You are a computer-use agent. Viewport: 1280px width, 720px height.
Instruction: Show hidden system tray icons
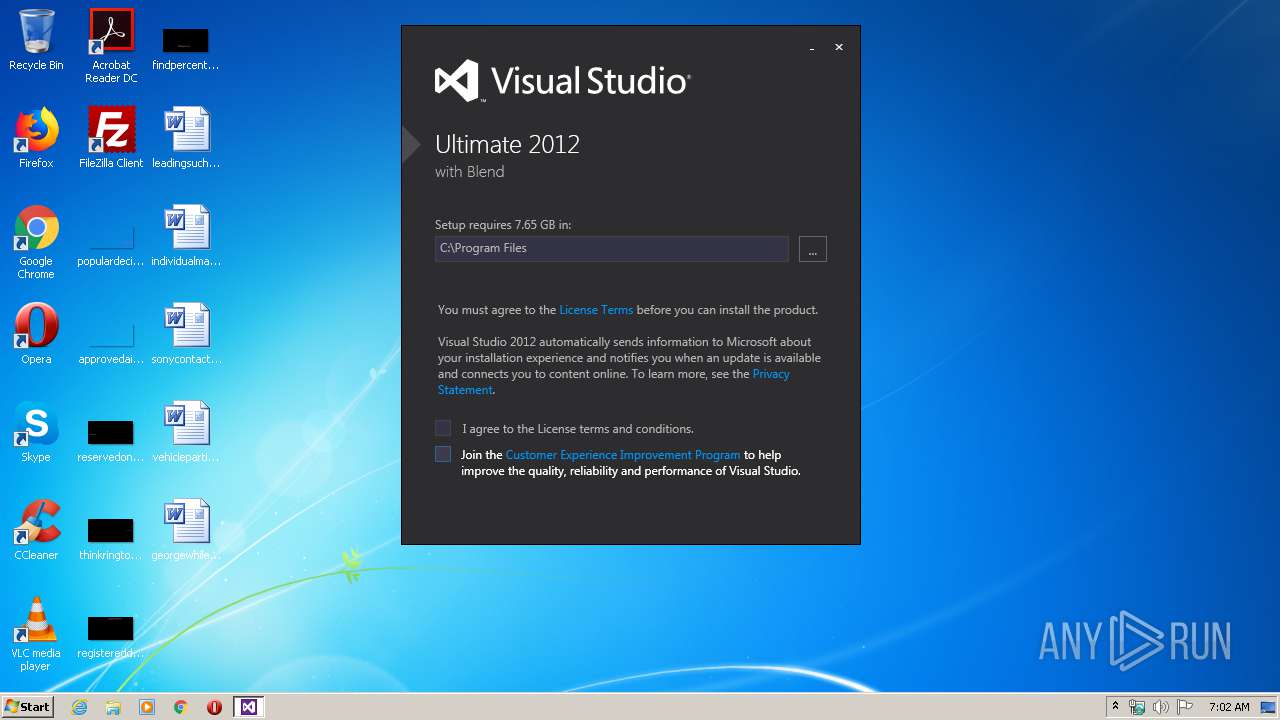(x=1115, y=707)
